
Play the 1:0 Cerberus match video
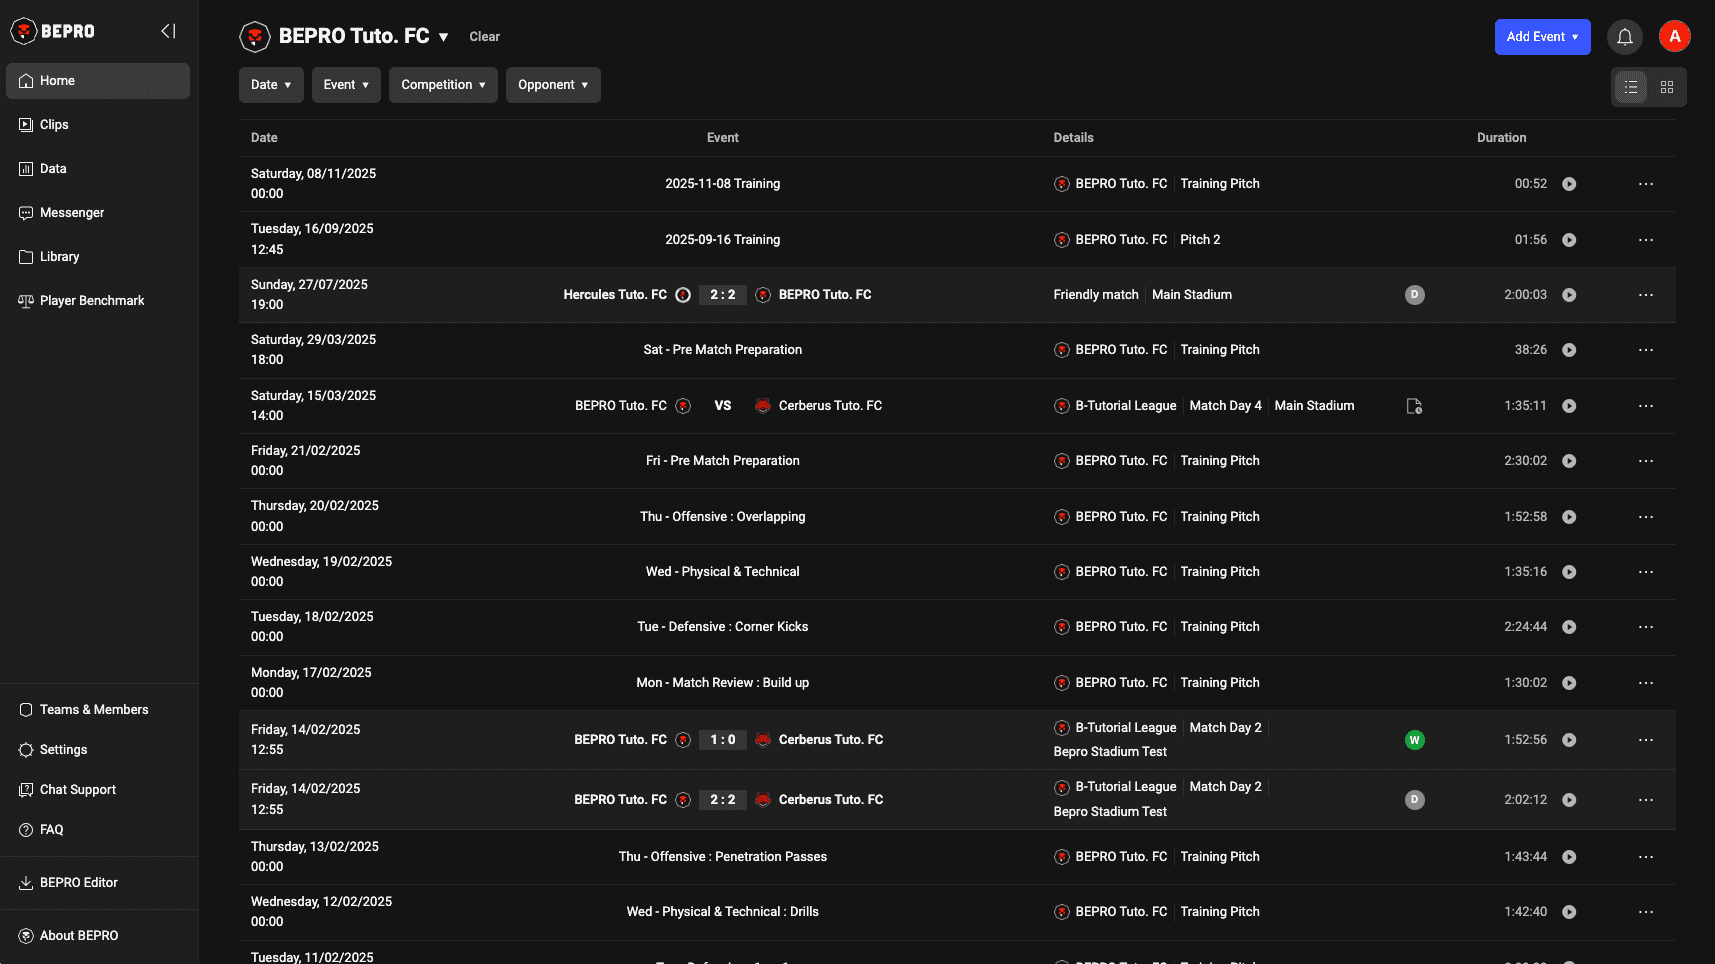(x=1569, y=740)
